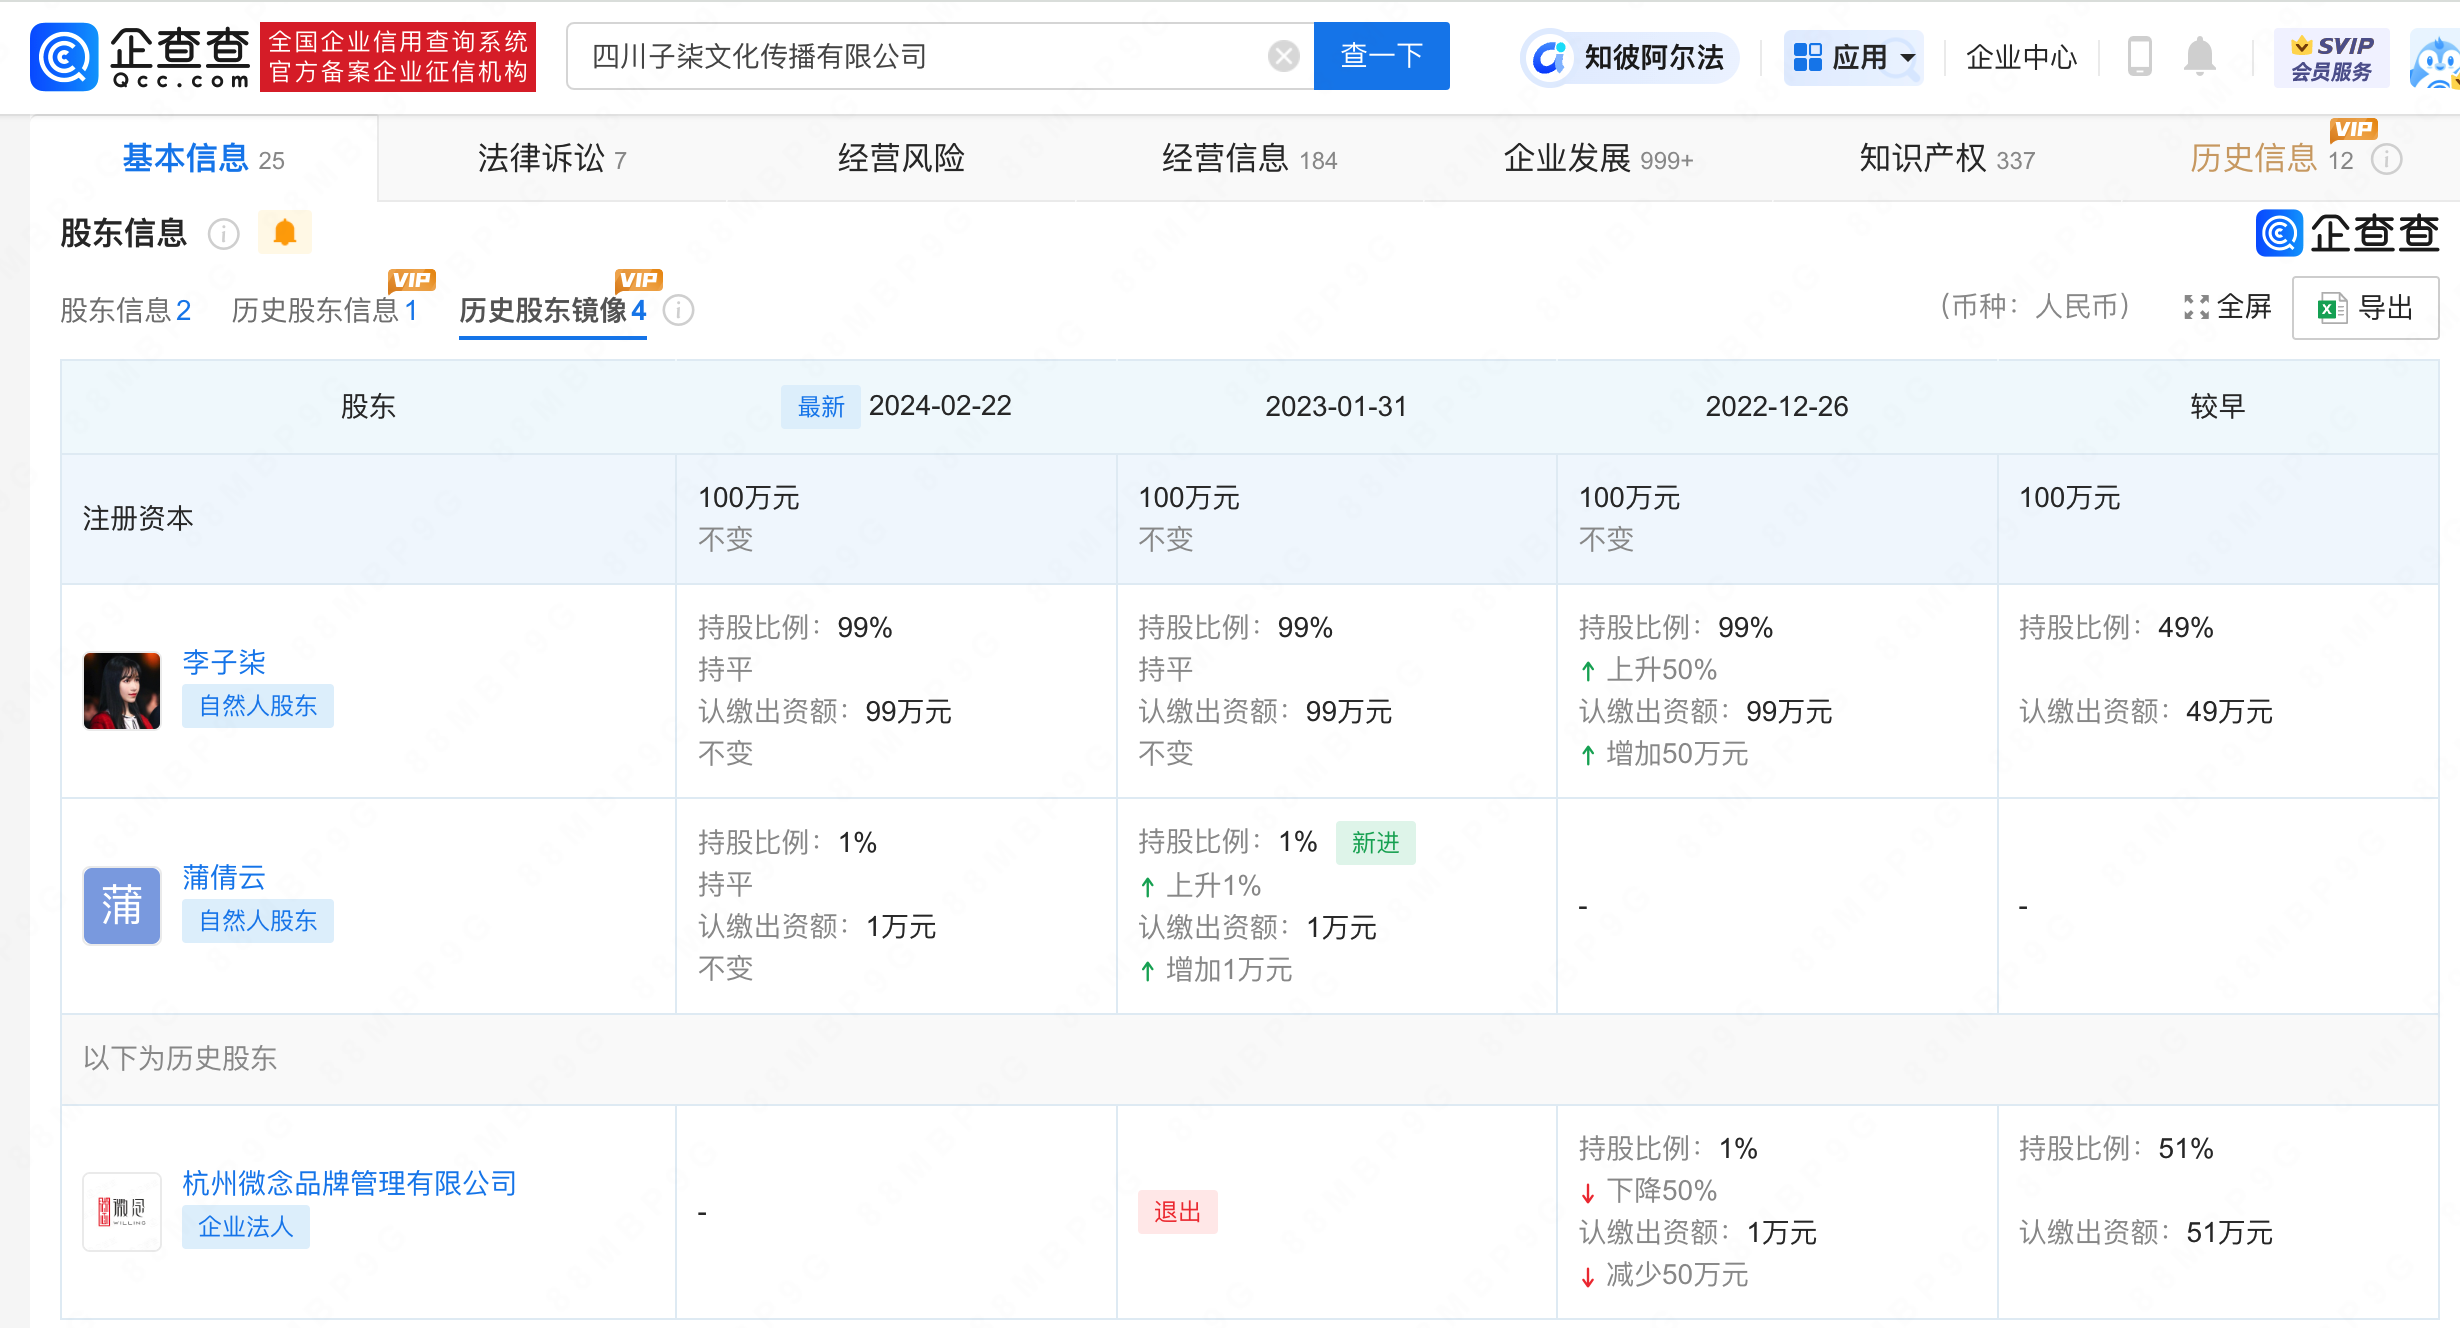Select the 历史股东信息 sub-tab
This screenshot has width=2460, height=1328.
323,310
